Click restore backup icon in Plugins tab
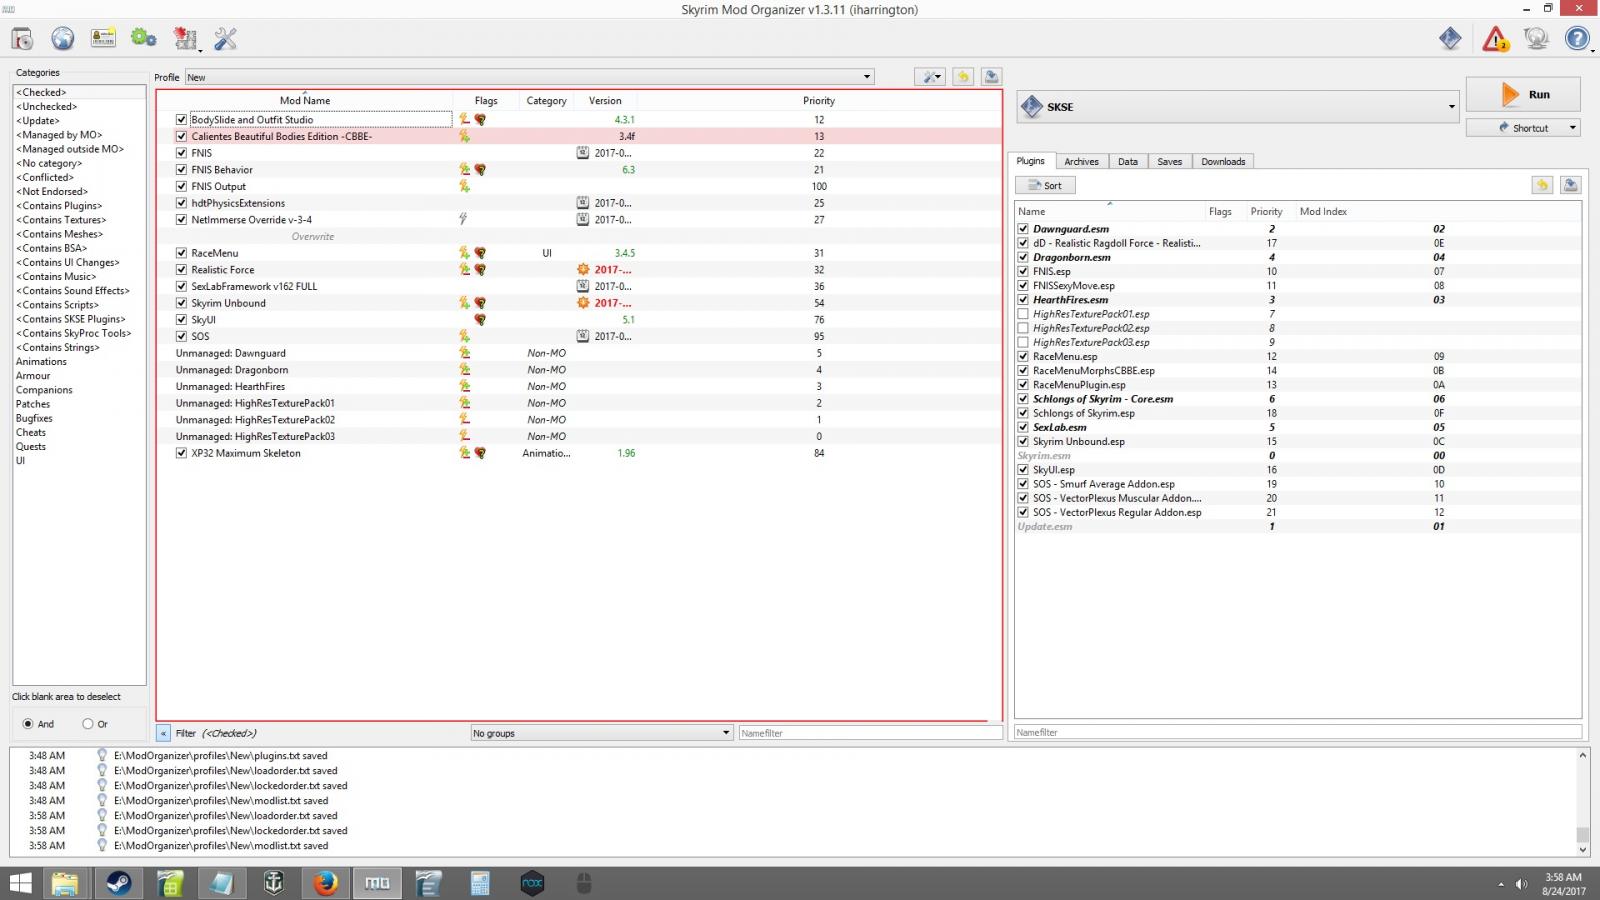This screenshot has height=900, width=1600. point(1542,185)
